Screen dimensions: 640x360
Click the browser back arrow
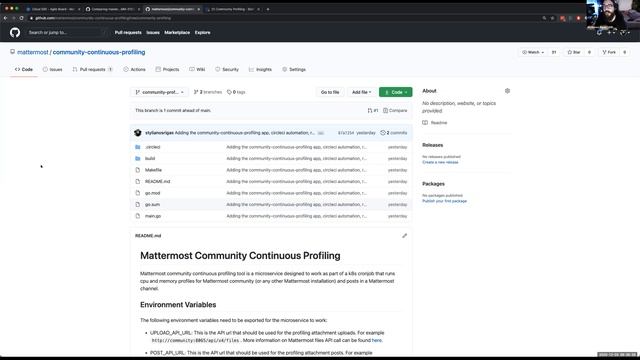pyautogui.click(x=5, y=18)
